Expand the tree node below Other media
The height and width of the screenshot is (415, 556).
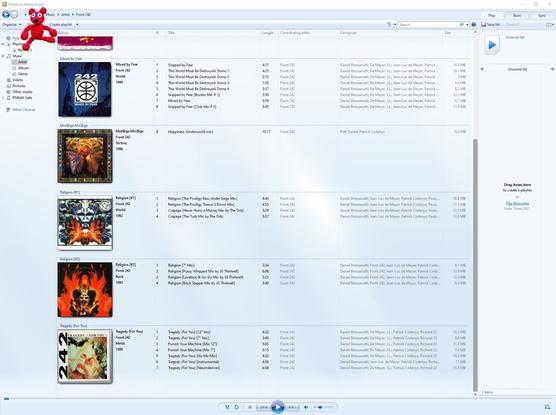pyautogui.click(x=3, y=98)
